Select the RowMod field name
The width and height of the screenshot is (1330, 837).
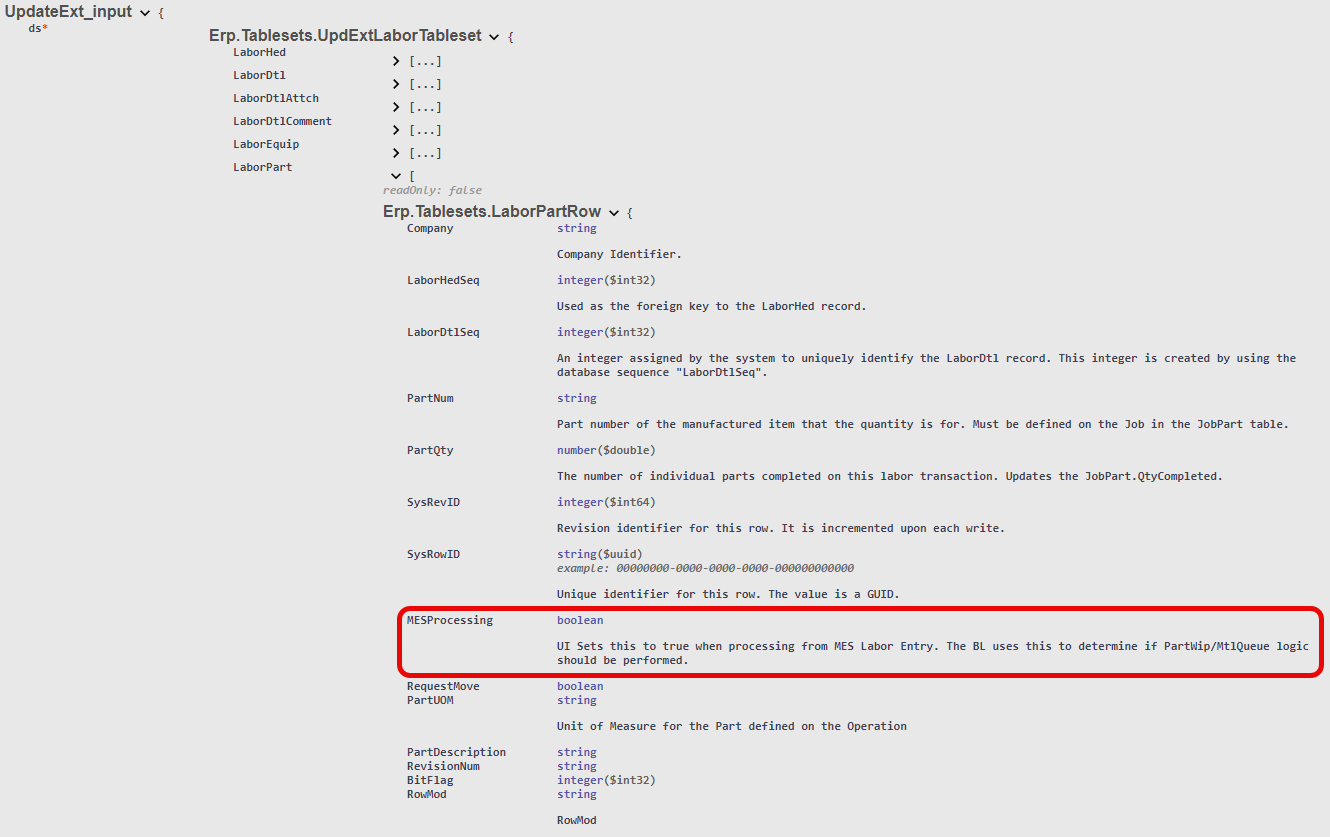click(427, 794)
